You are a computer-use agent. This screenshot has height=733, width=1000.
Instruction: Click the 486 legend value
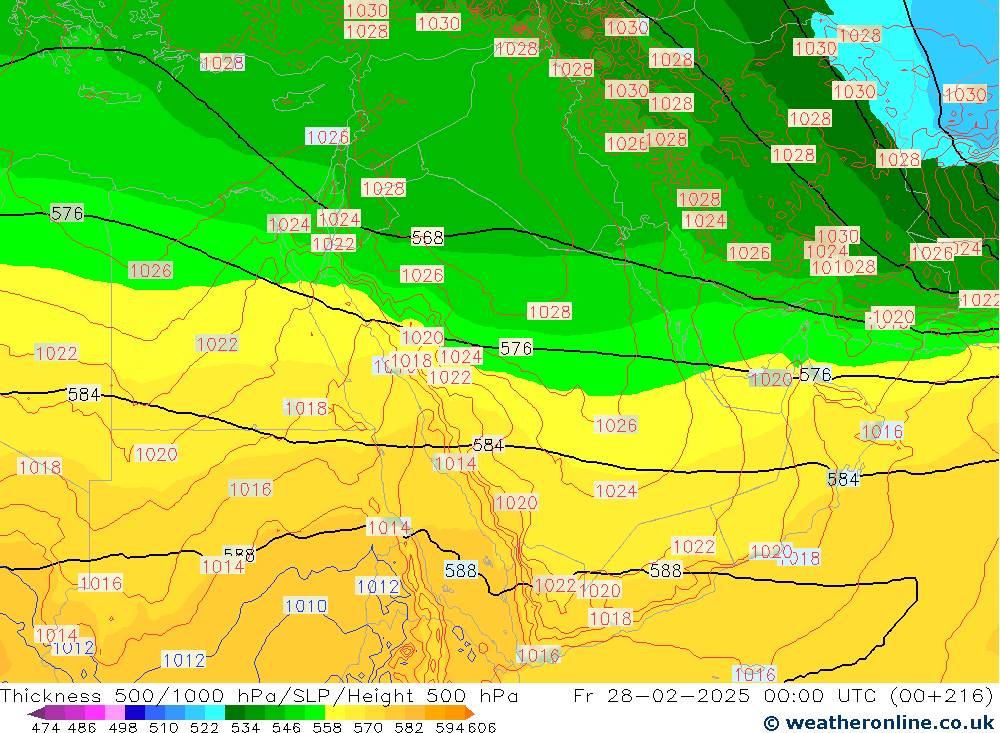(x=82, y=727)
